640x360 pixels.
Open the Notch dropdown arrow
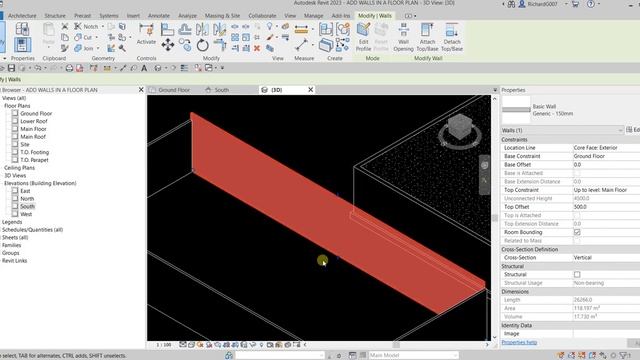click(102, 26)
